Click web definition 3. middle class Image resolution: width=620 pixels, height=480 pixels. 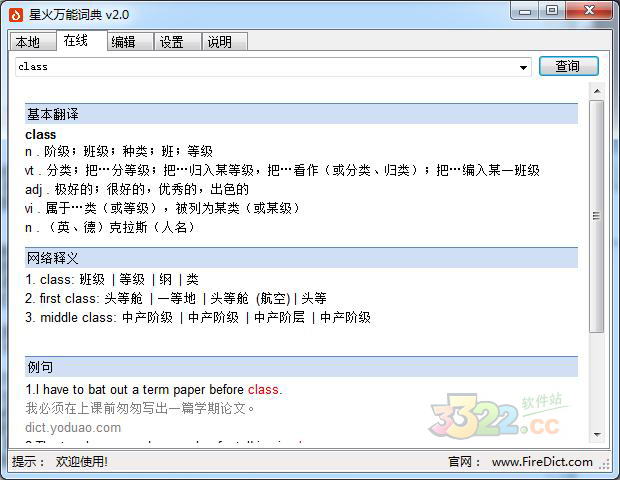[198, 317]
